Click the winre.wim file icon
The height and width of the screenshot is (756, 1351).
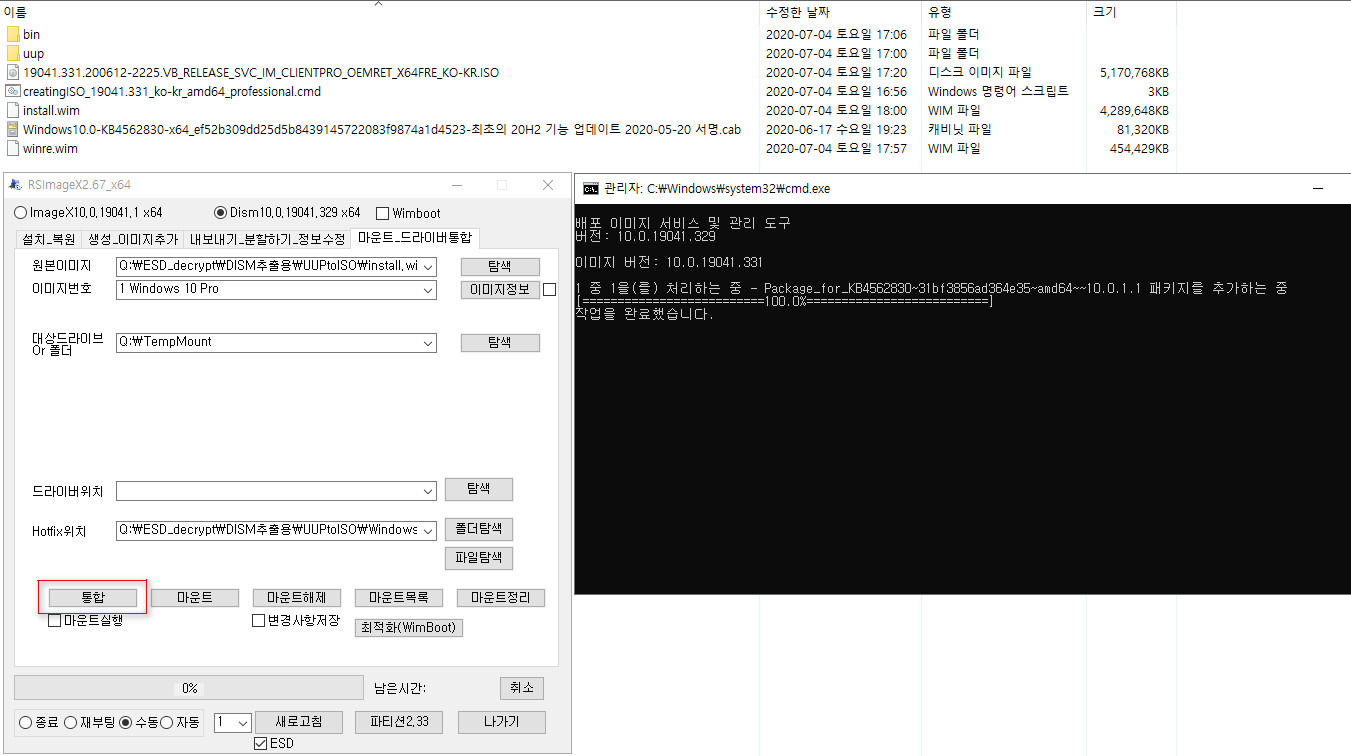pyautogui.click(x=13, y=148)
